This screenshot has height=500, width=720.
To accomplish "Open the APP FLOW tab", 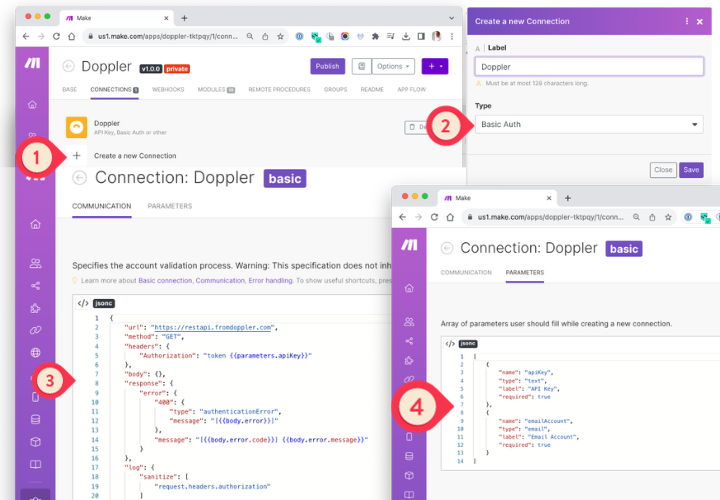I will pos(411,90).
